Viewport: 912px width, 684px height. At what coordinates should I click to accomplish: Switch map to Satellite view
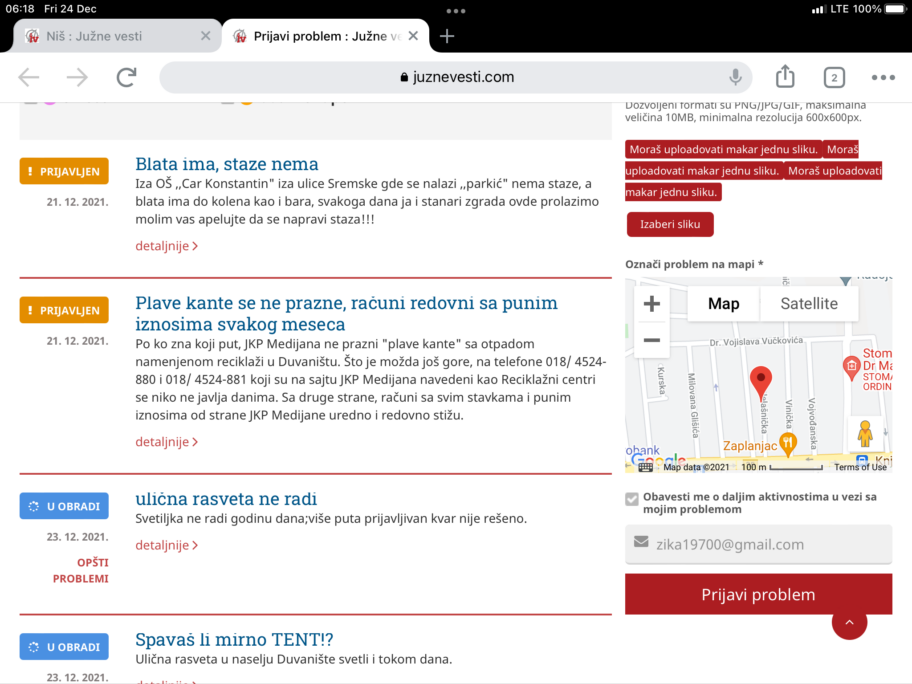[x=808, y=304]
